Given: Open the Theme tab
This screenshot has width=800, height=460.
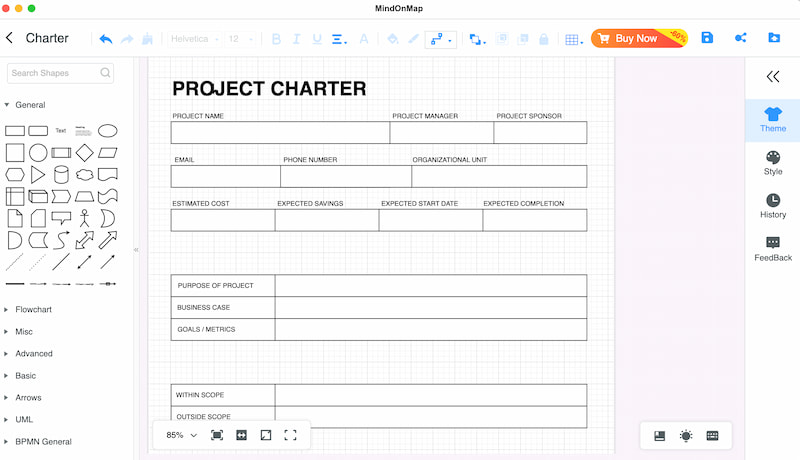Looking at the screenshot, I should (x=773, y=120).
